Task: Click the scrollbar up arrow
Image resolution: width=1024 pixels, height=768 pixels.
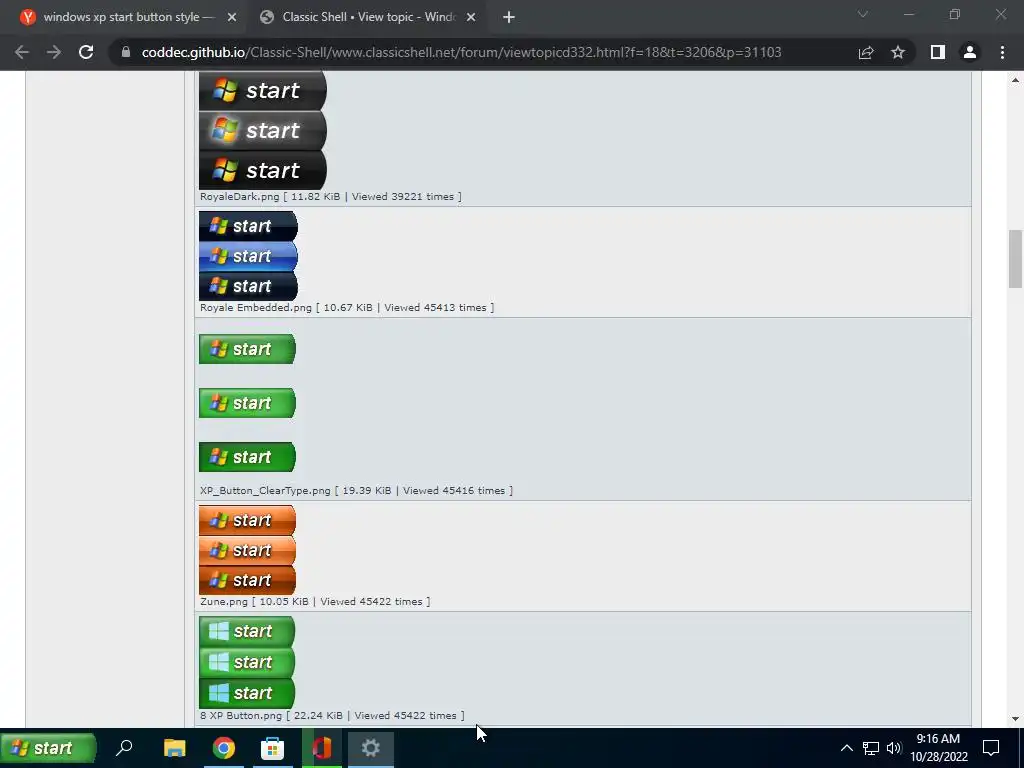Action: tap(1015, 80)
